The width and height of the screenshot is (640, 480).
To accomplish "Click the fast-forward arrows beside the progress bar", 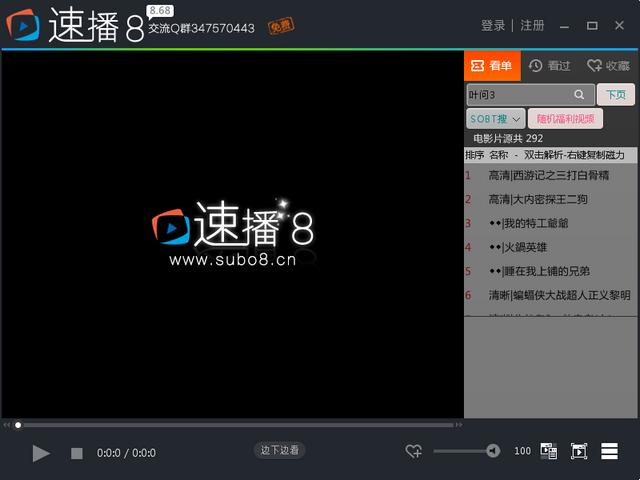I will (459, 425).
